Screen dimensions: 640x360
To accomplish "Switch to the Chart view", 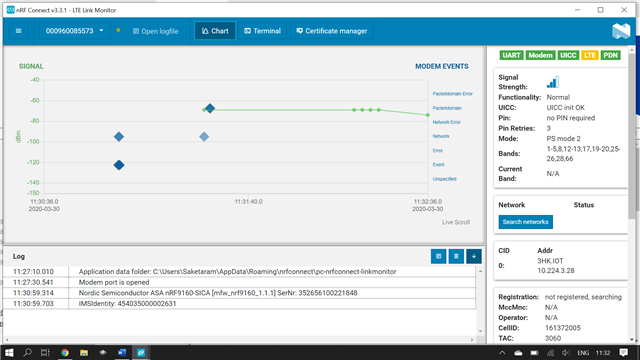I will (215, 31).
